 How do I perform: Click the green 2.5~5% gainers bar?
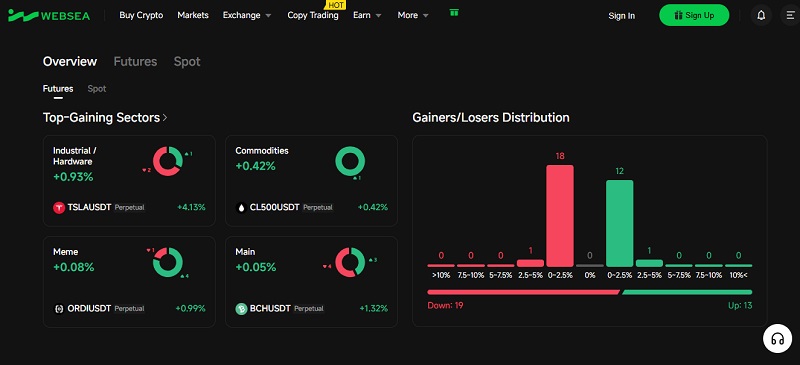[x=649, y=263]
